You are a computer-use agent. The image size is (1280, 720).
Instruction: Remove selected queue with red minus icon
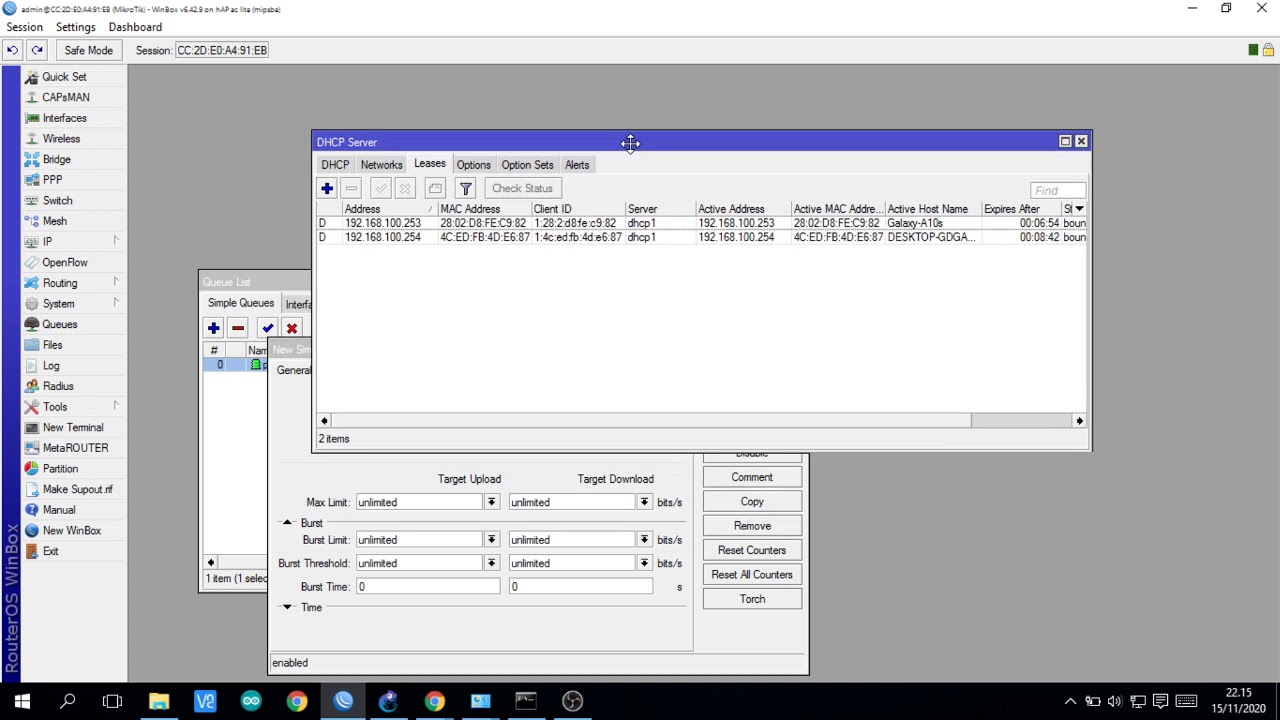click(238, 328)
